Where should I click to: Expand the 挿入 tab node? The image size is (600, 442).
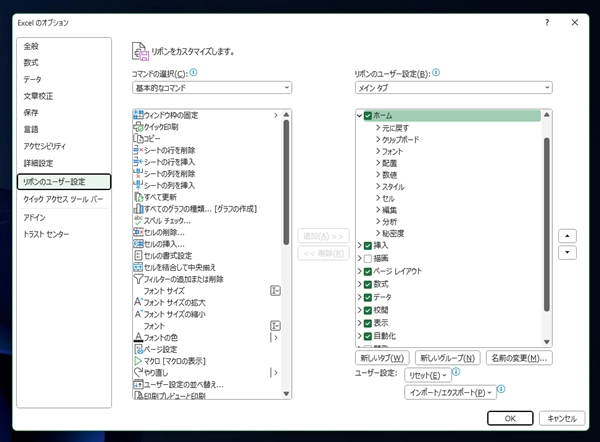pyautogui.click(x=359, y=245)
